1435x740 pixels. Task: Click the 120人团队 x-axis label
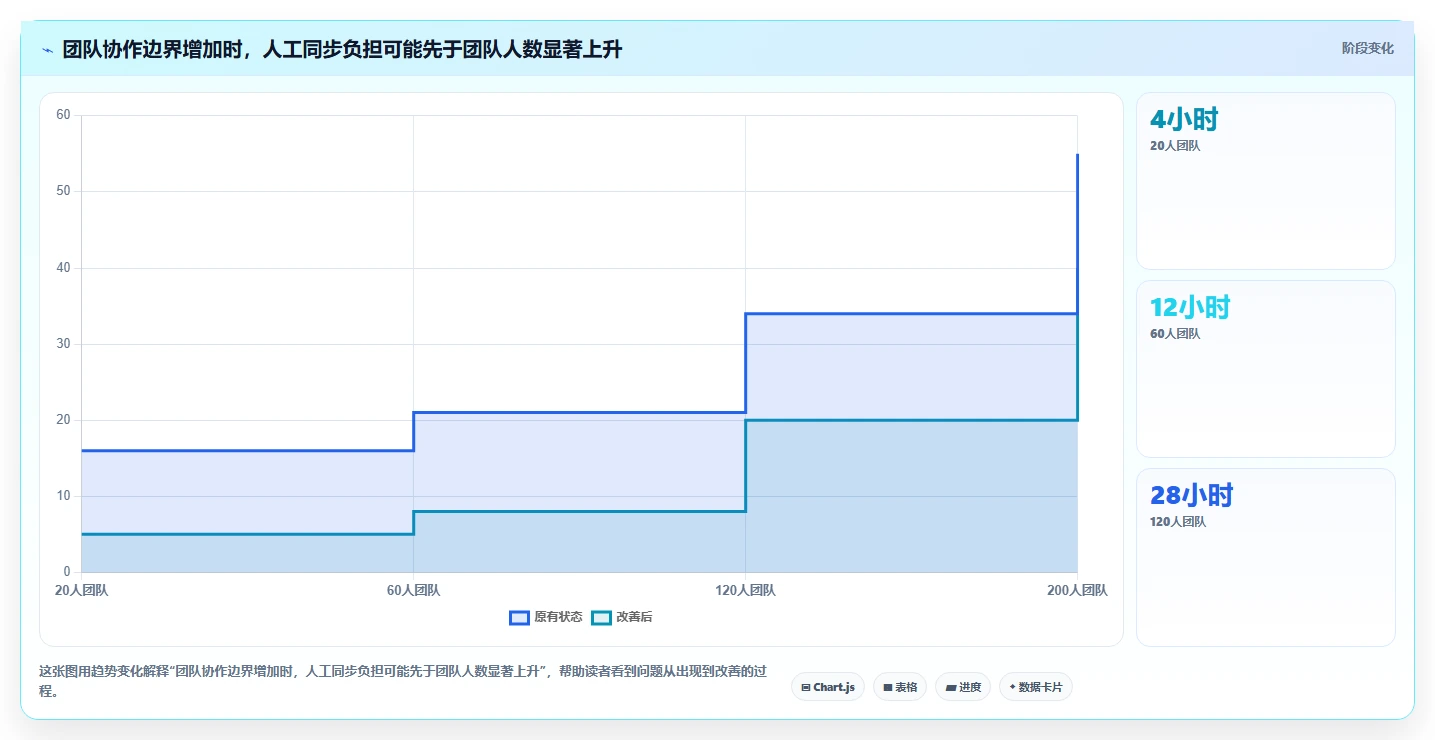(x=745, y=591)
